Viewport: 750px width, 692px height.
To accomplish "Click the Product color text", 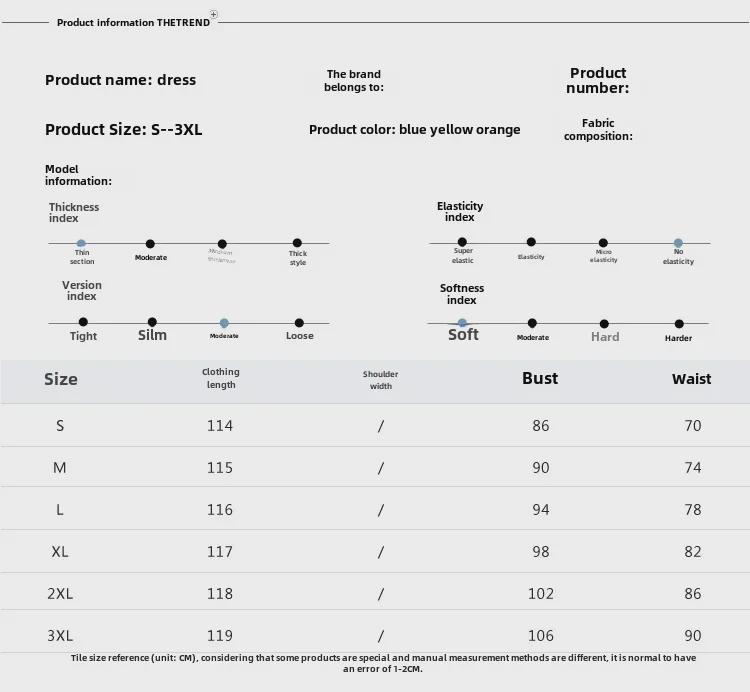I will click(x=414, y=129).
